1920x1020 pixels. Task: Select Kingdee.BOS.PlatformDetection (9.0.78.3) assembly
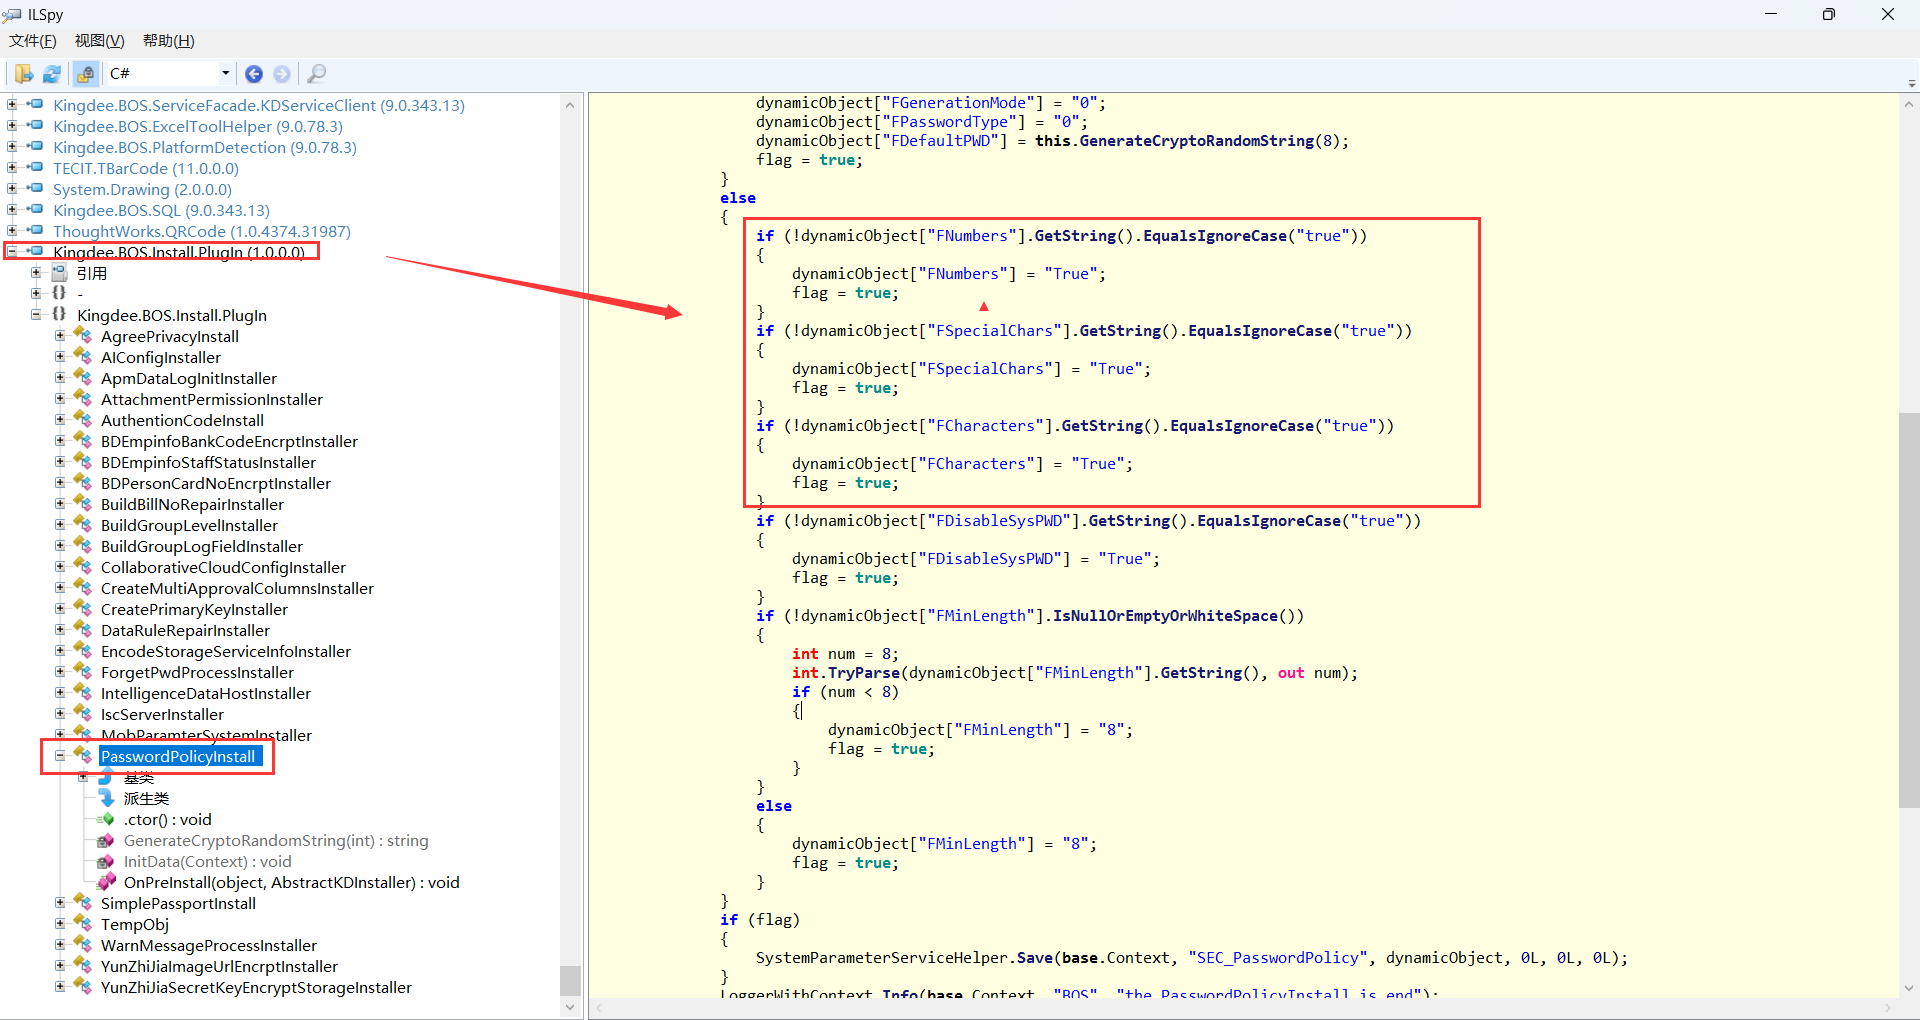[205, 147]
